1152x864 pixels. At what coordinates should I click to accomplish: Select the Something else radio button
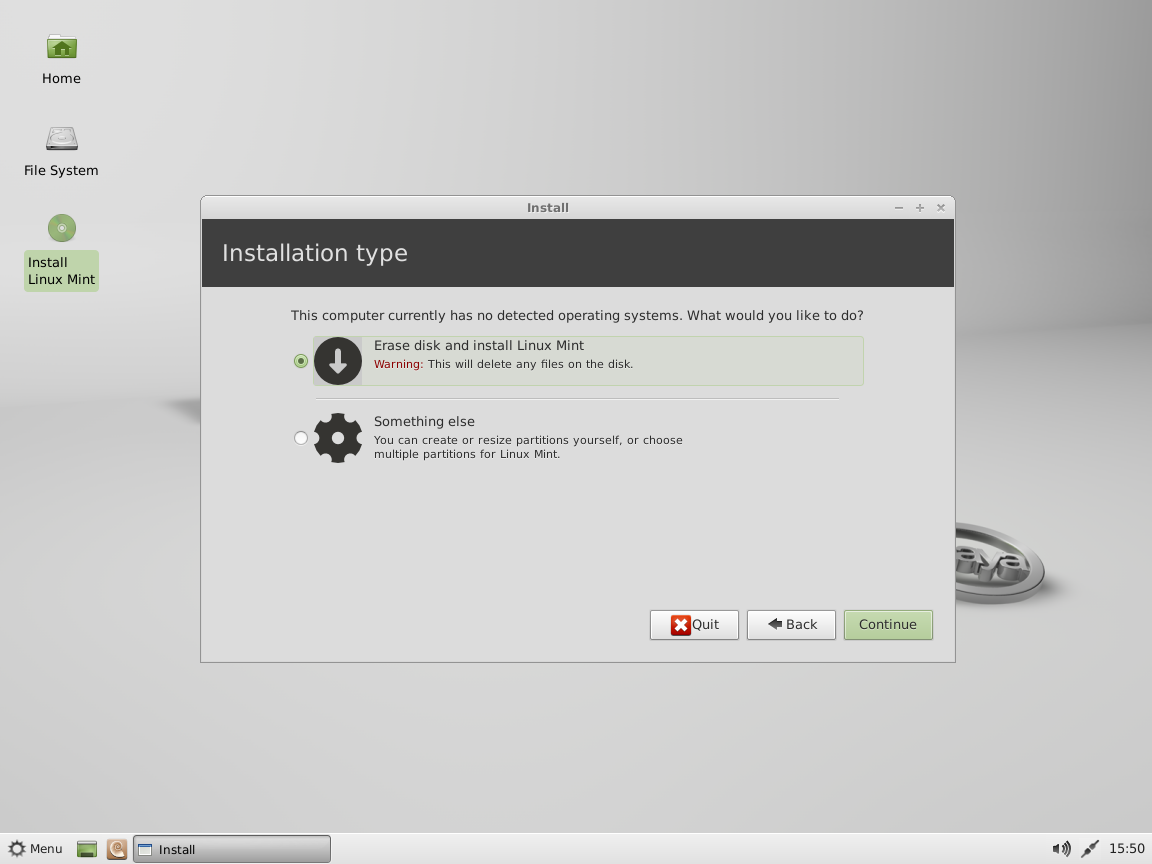point(300,438)
